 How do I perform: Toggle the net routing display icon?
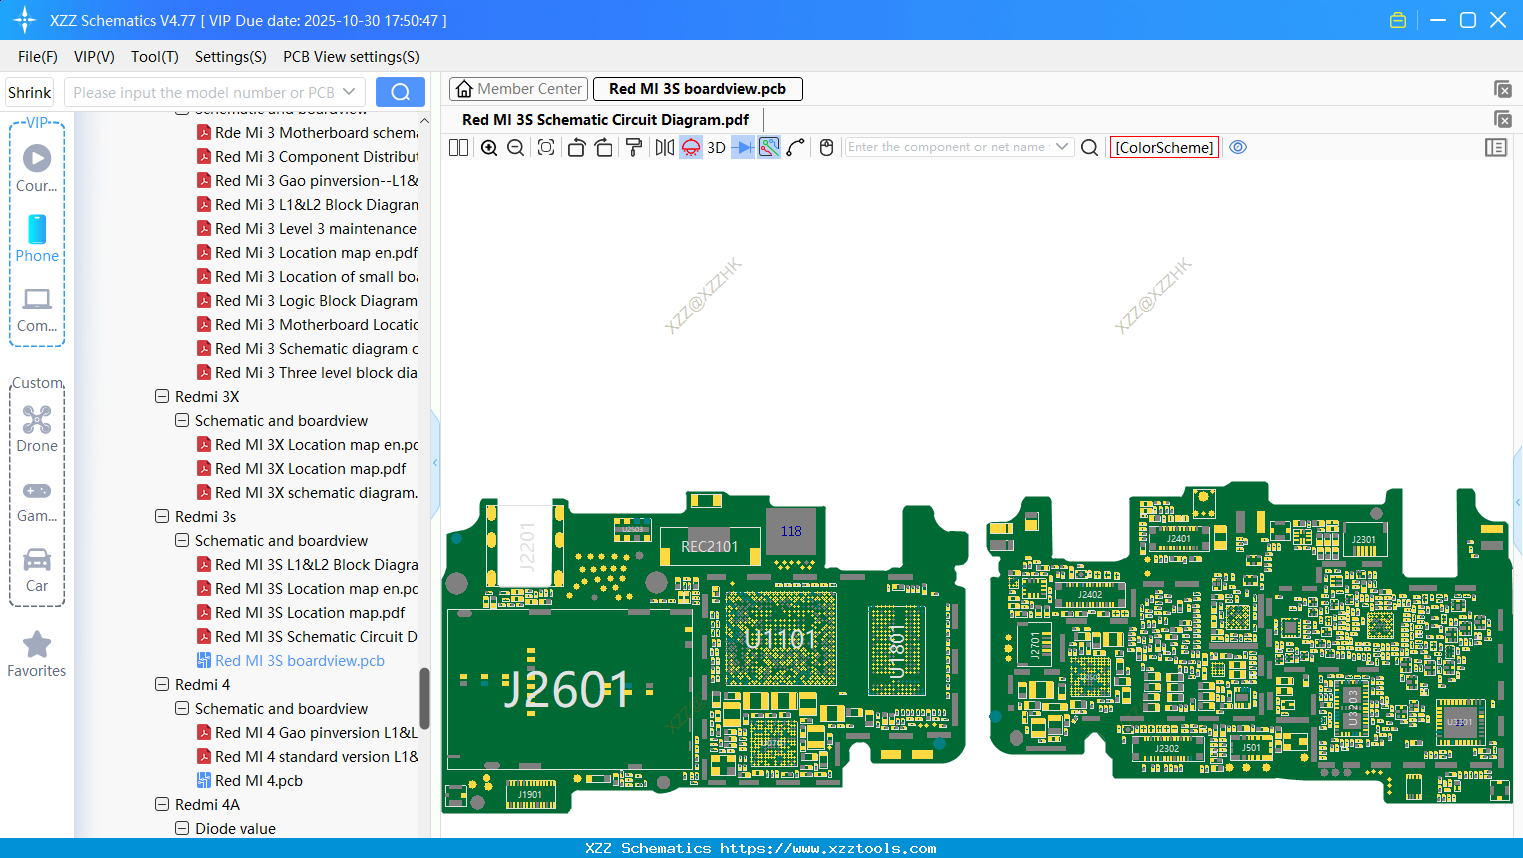coord(769,147)
